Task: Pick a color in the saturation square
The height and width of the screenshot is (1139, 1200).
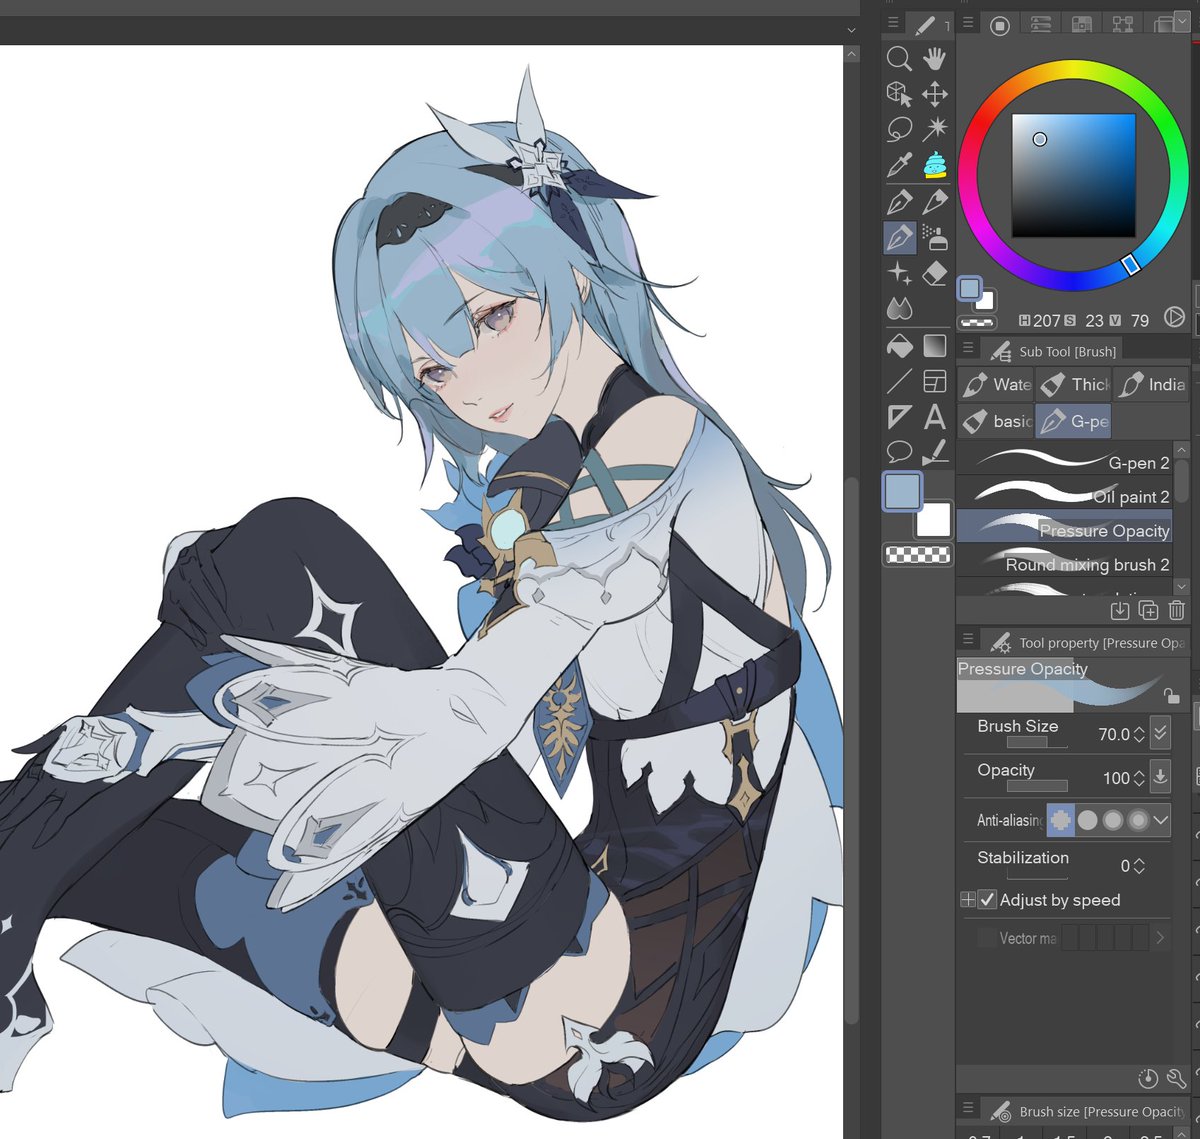Action: [1073, 175]
